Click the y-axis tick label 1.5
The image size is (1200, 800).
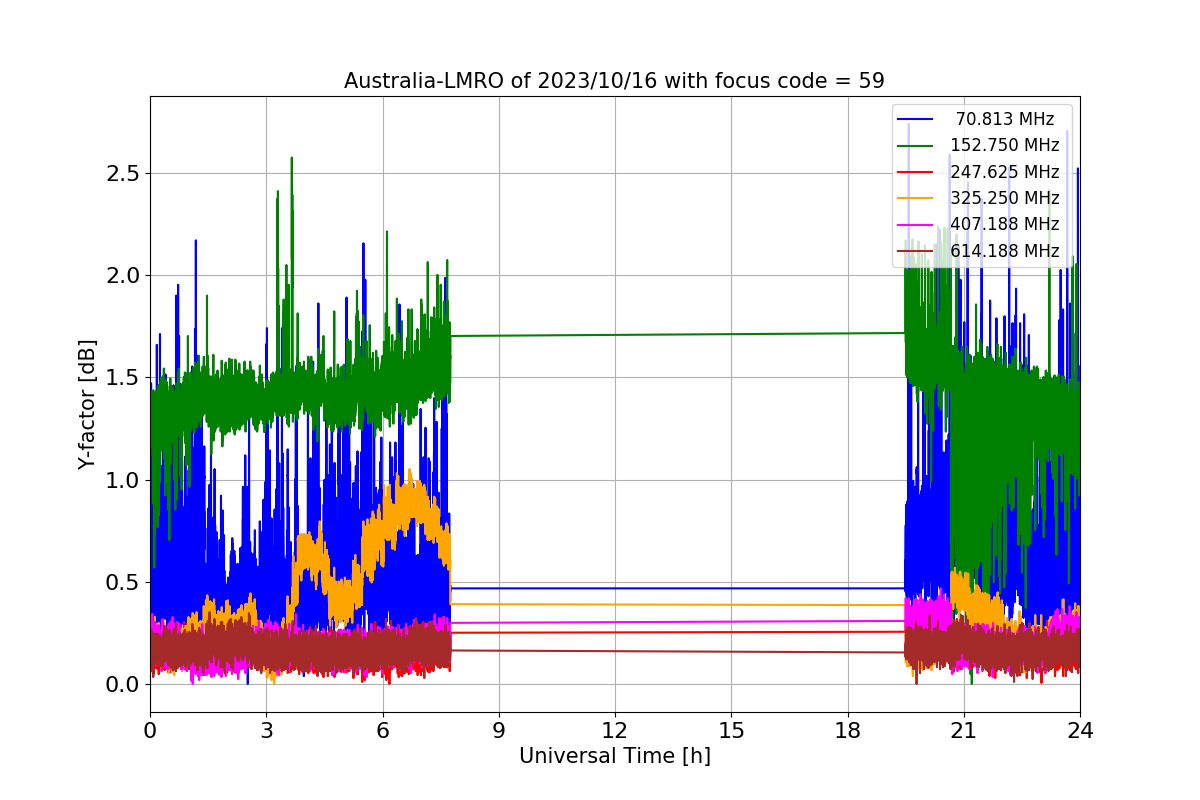click(122, 378)
